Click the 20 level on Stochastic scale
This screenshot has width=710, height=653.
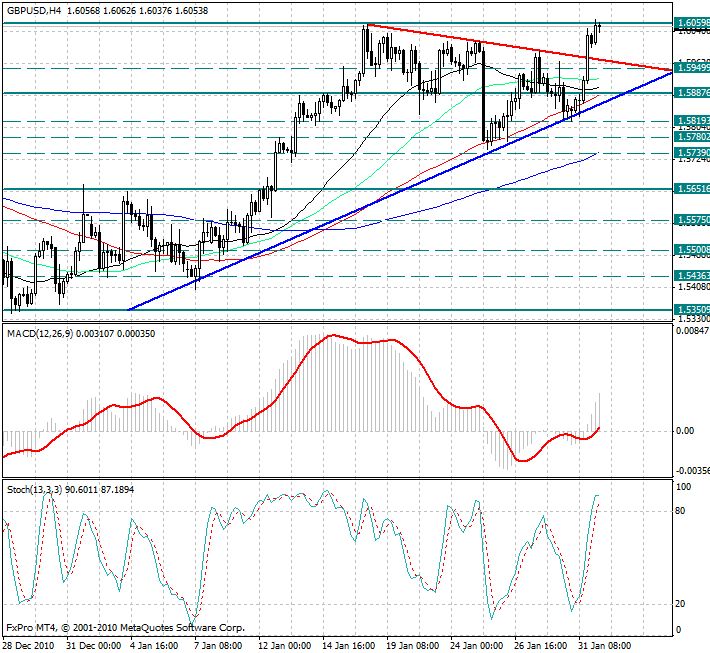680,604
